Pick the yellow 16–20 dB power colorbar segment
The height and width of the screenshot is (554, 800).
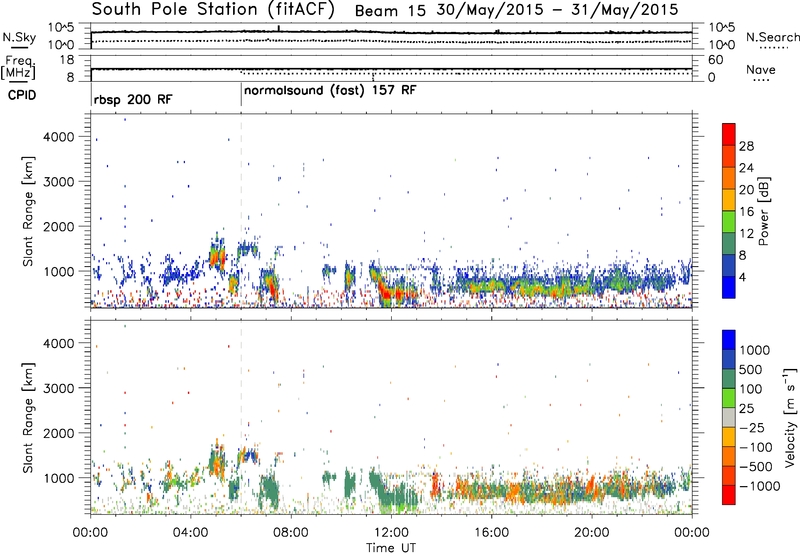point(729,200)
